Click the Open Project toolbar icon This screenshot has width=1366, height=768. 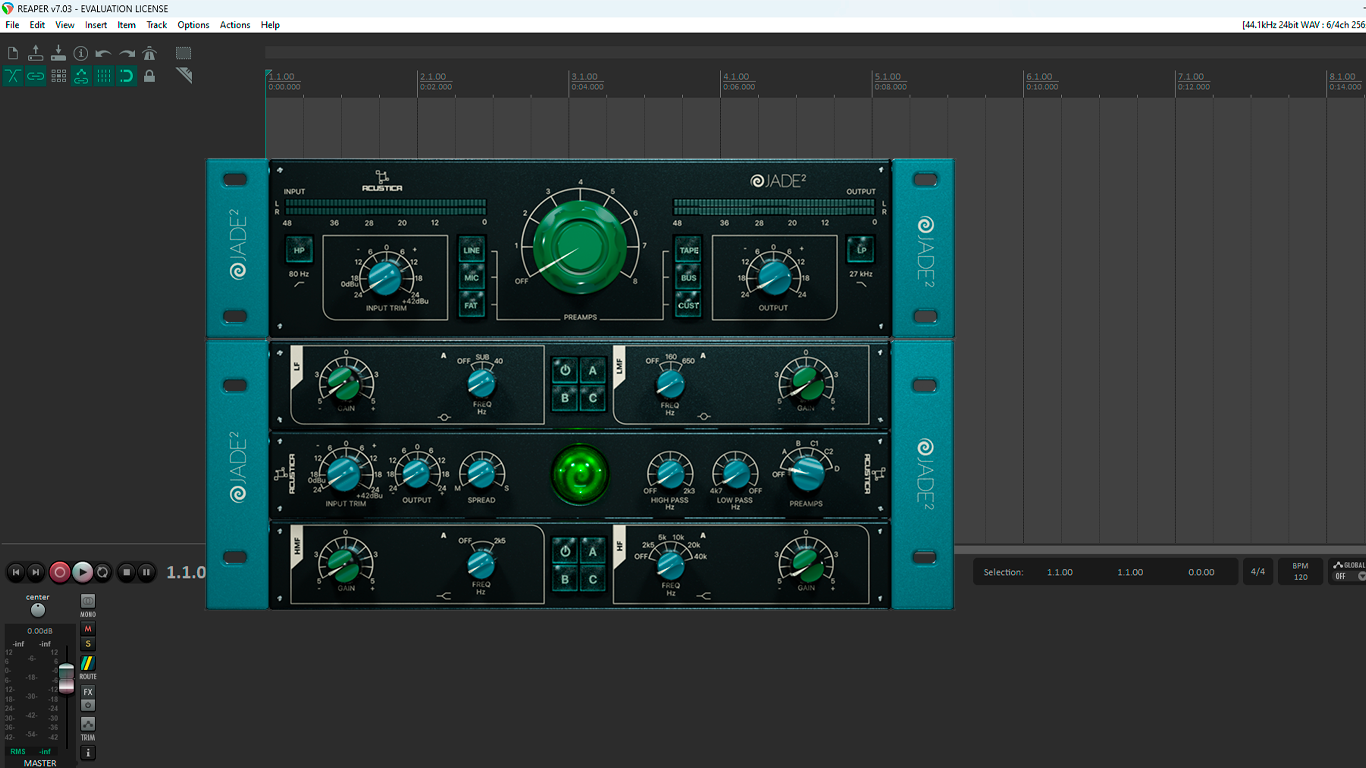36,53
